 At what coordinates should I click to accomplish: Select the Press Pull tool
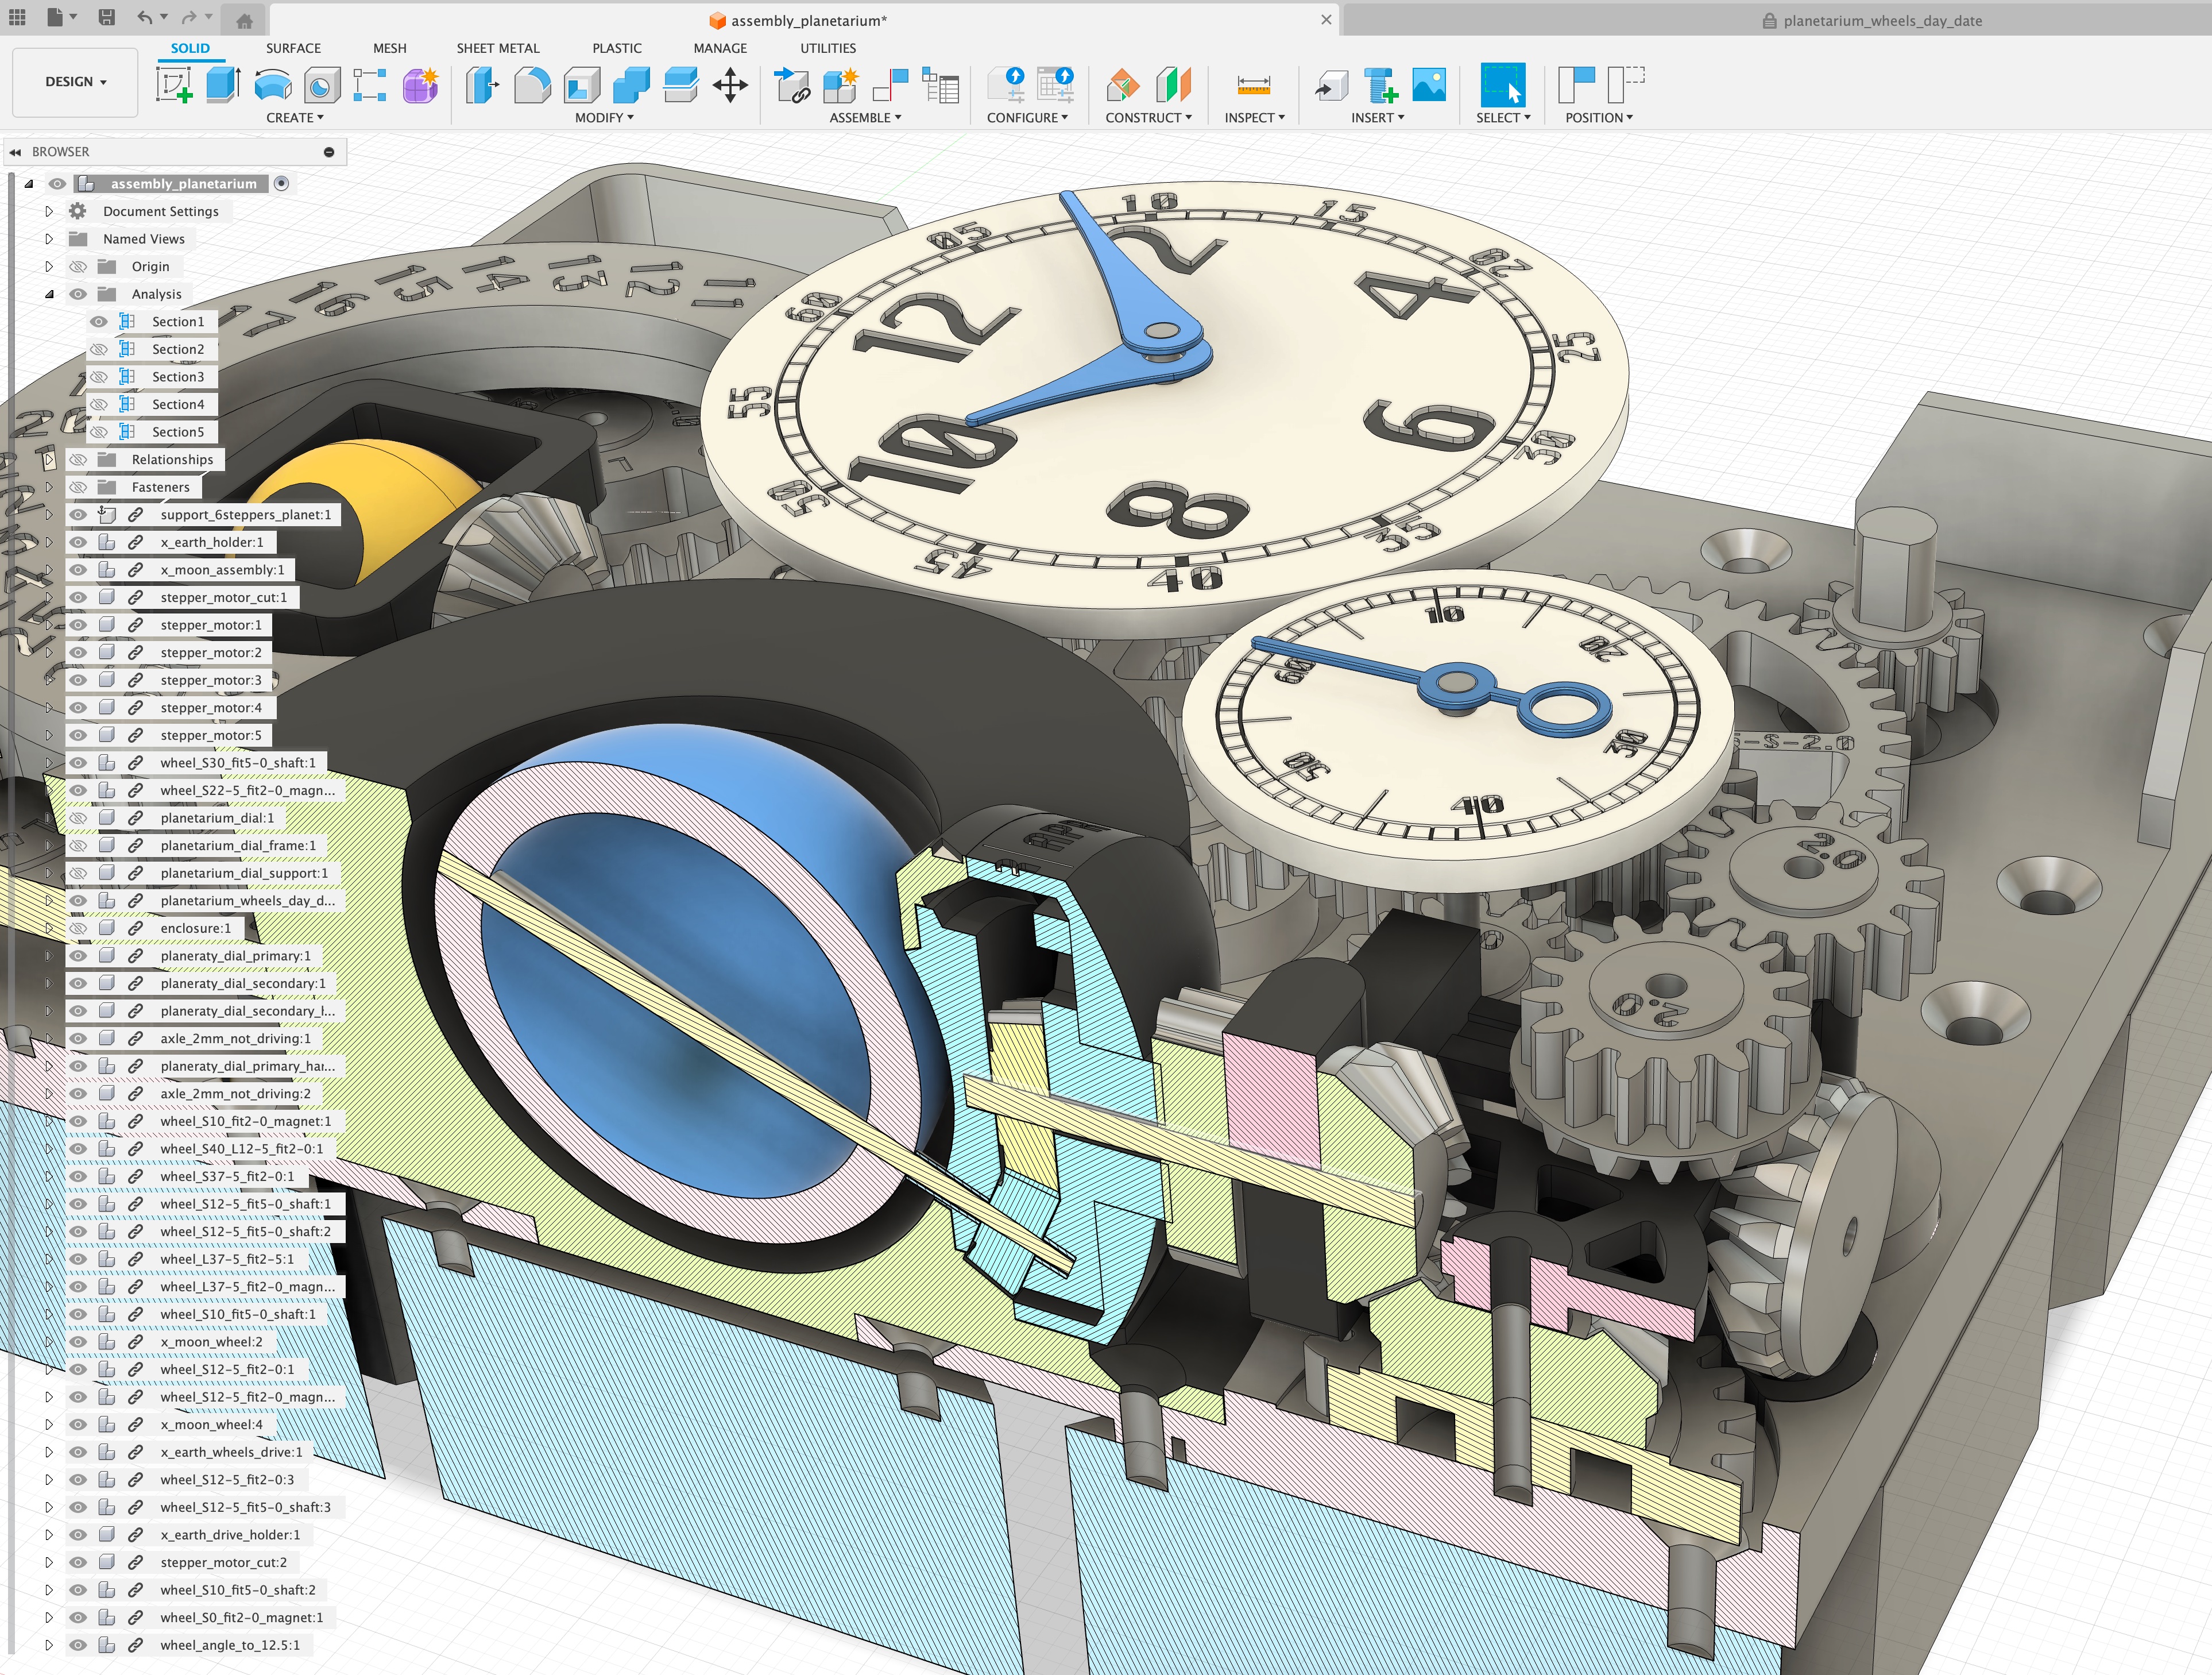(x=483, y=85)
